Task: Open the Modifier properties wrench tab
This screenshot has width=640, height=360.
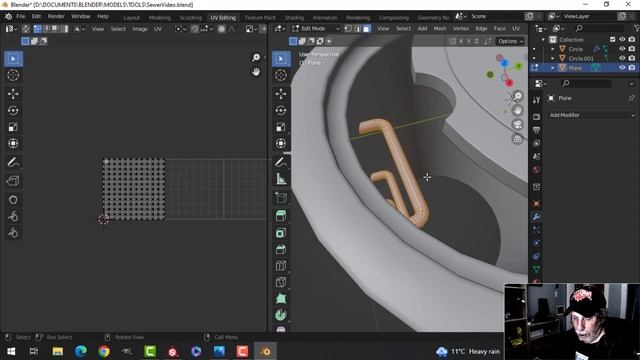Action: point(536,217)
